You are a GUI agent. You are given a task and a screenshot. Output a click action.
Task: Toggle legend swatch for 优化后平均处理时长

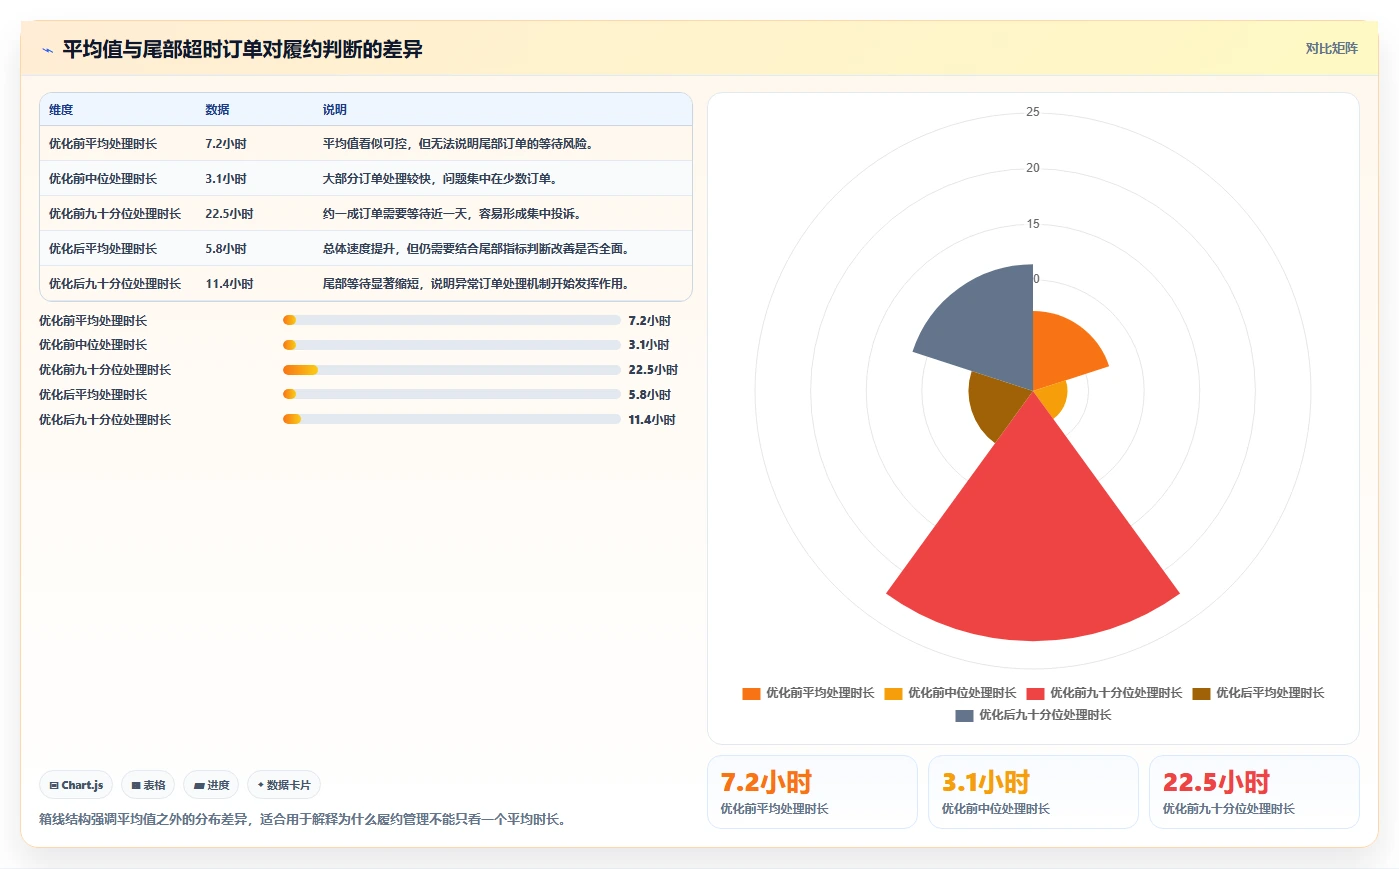(1201, 693)
